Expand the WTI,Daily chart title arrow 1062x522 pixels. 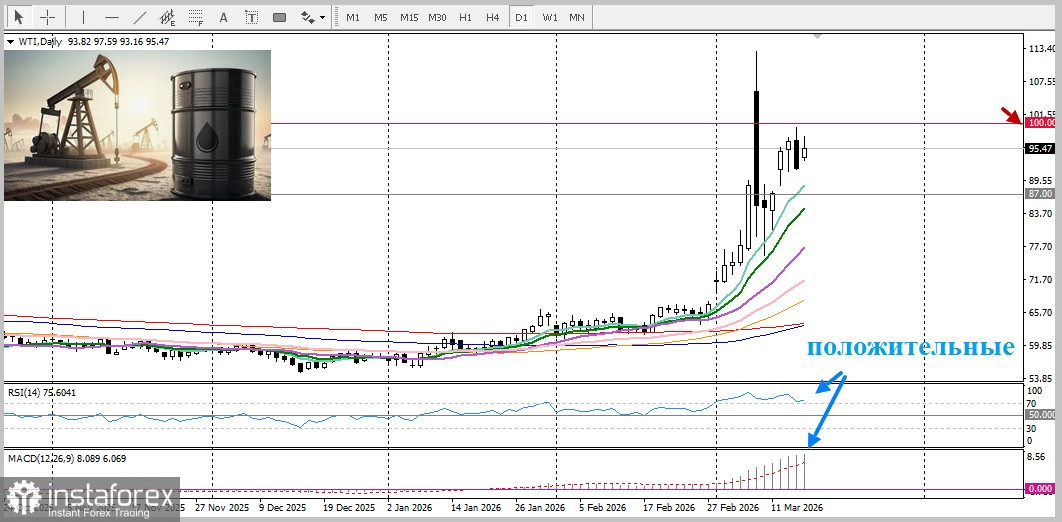pos(10,42)
